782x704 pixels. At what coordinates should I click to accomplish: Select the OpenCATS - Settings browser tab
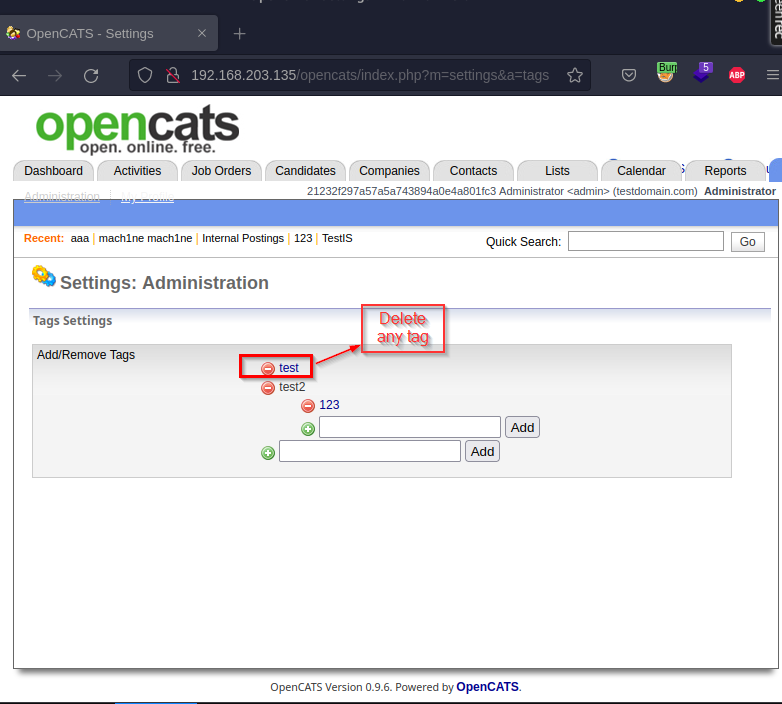(x=109, y=33)
